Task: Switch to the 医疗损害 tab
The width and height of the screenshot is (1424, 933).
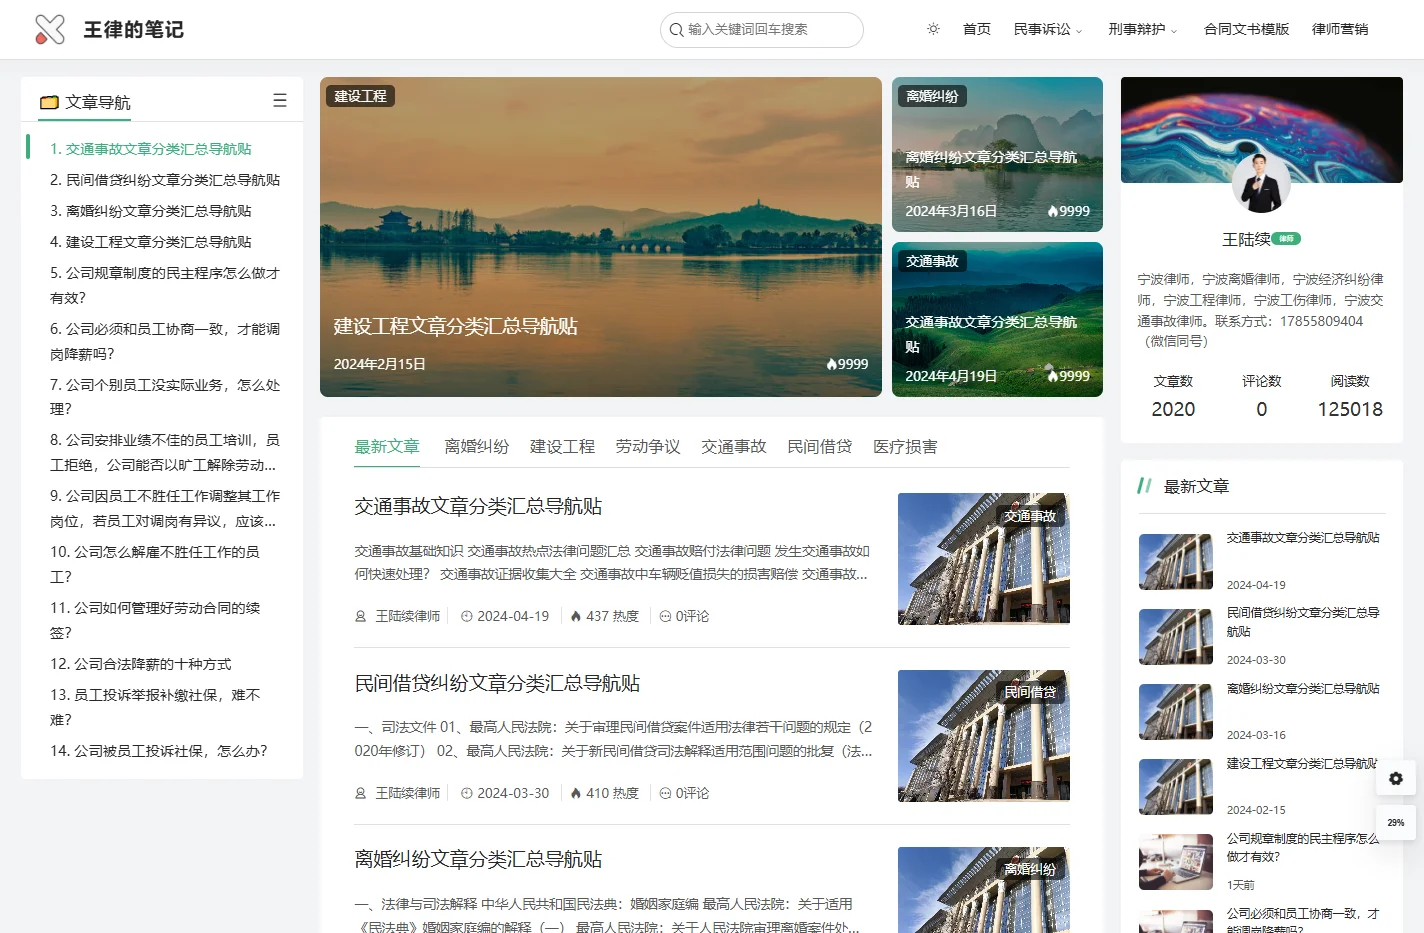Action: (x=905, y=447)
